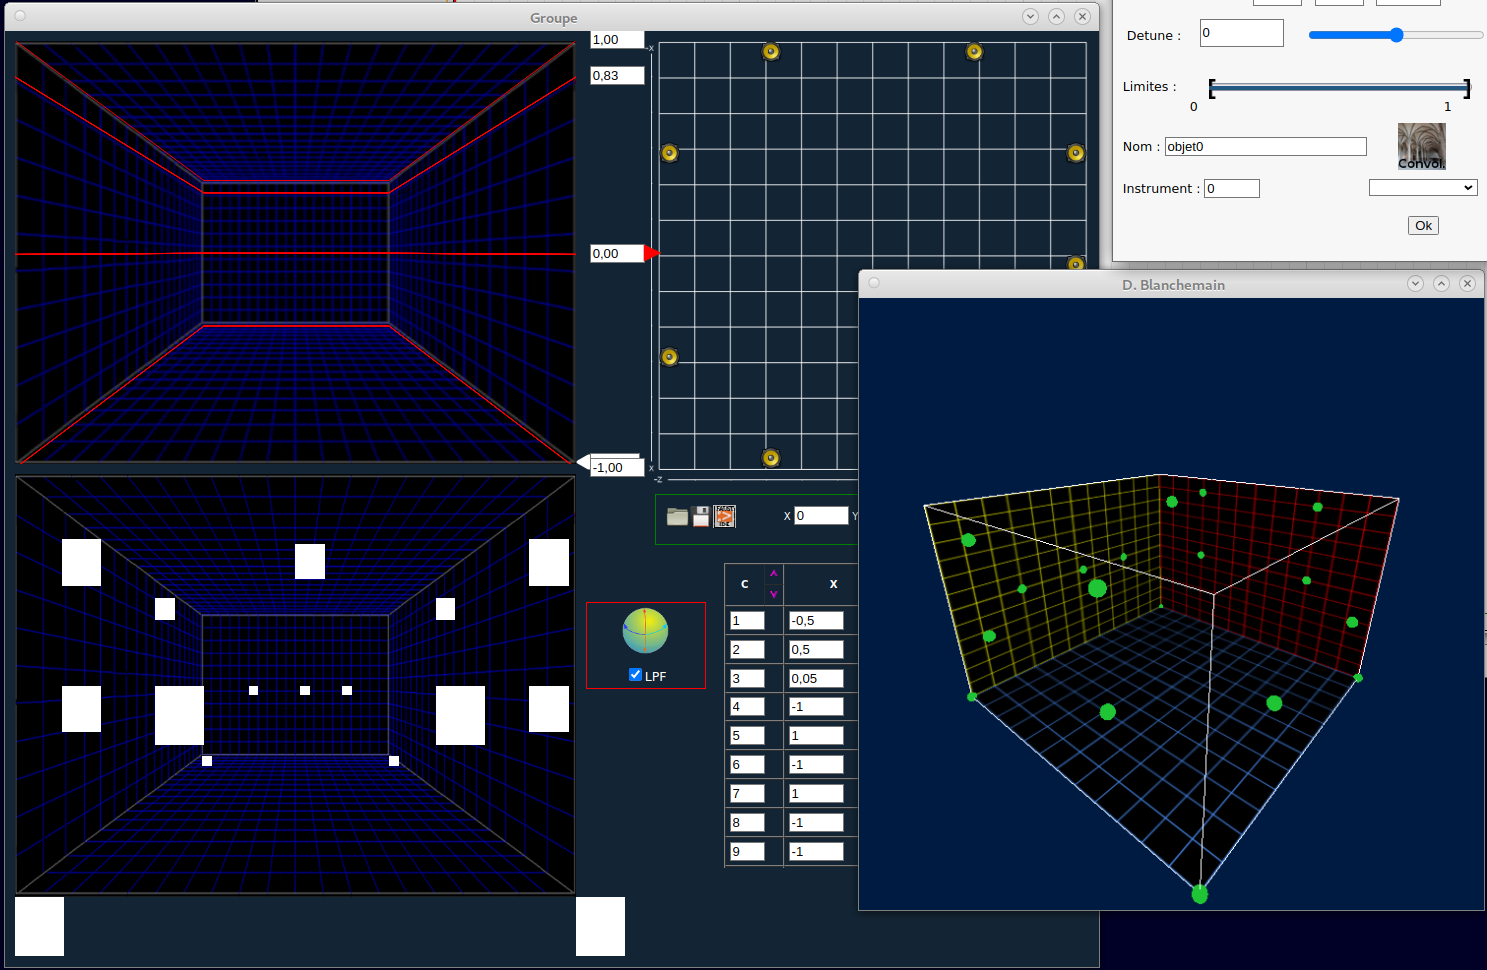Click the Detune value input box
The width and height of the screenshot is (1487, 970).
[1241, 33]
